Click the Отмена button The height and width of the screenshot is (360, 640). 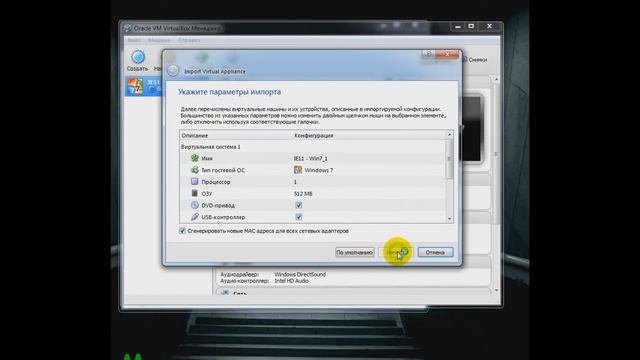(x=435, y=252)
